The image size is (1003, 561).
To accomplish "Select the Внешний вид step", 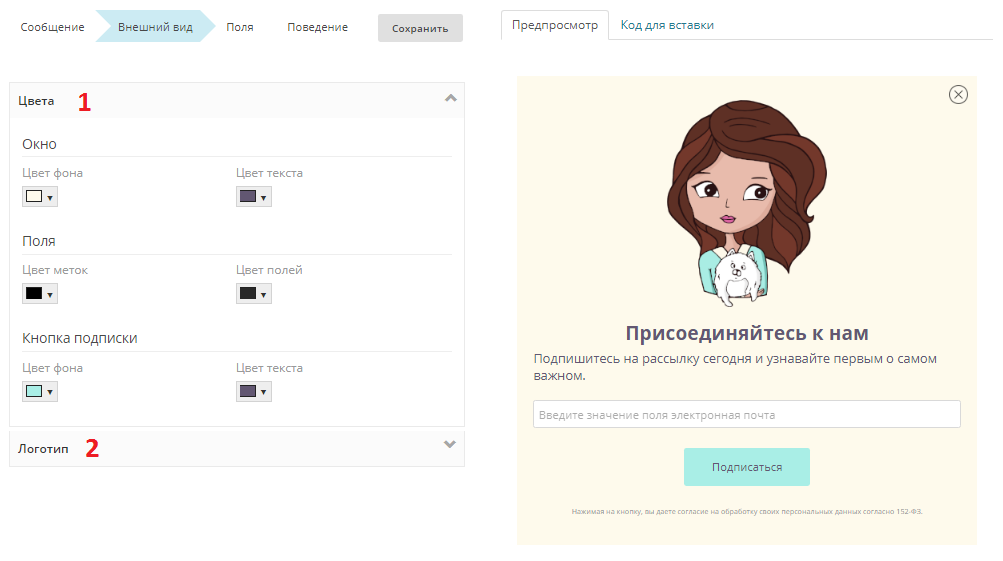I will pyautogui.click(x=155, y=28).
